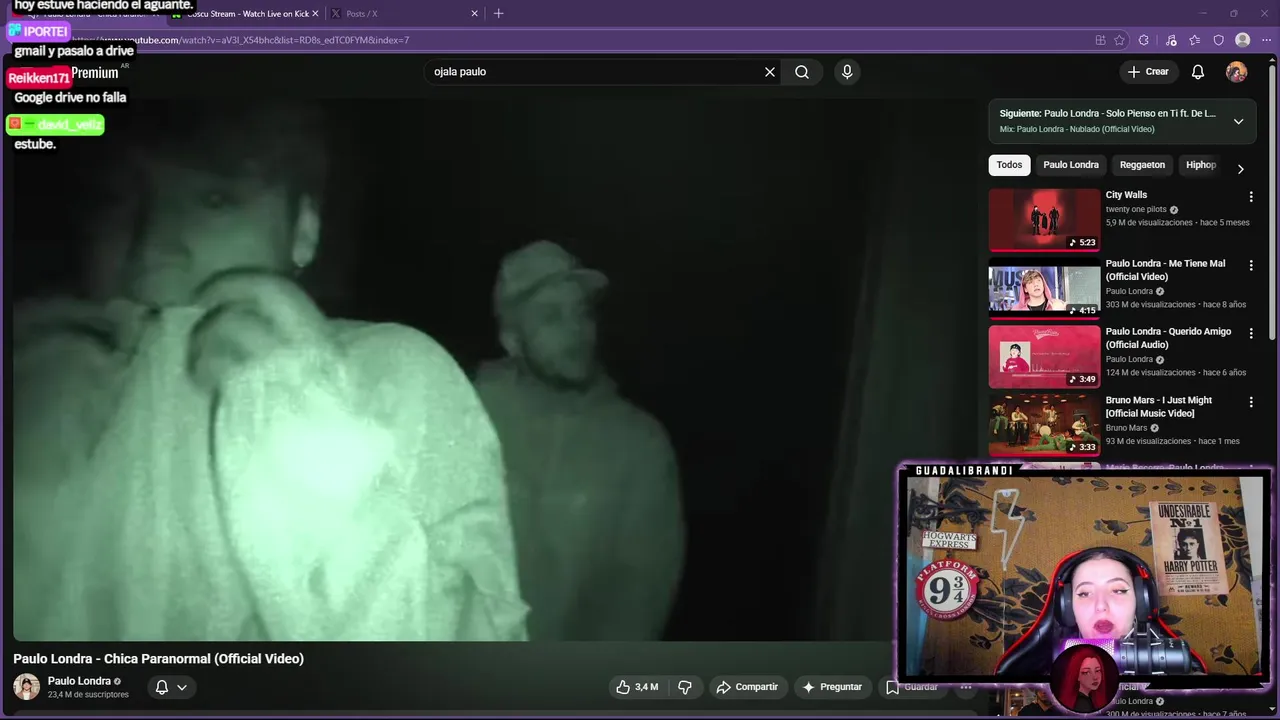Open Querido Amigo video thumbnail
The height and width of the screenshot is (720, 1280).
(x=1044, y=356)
